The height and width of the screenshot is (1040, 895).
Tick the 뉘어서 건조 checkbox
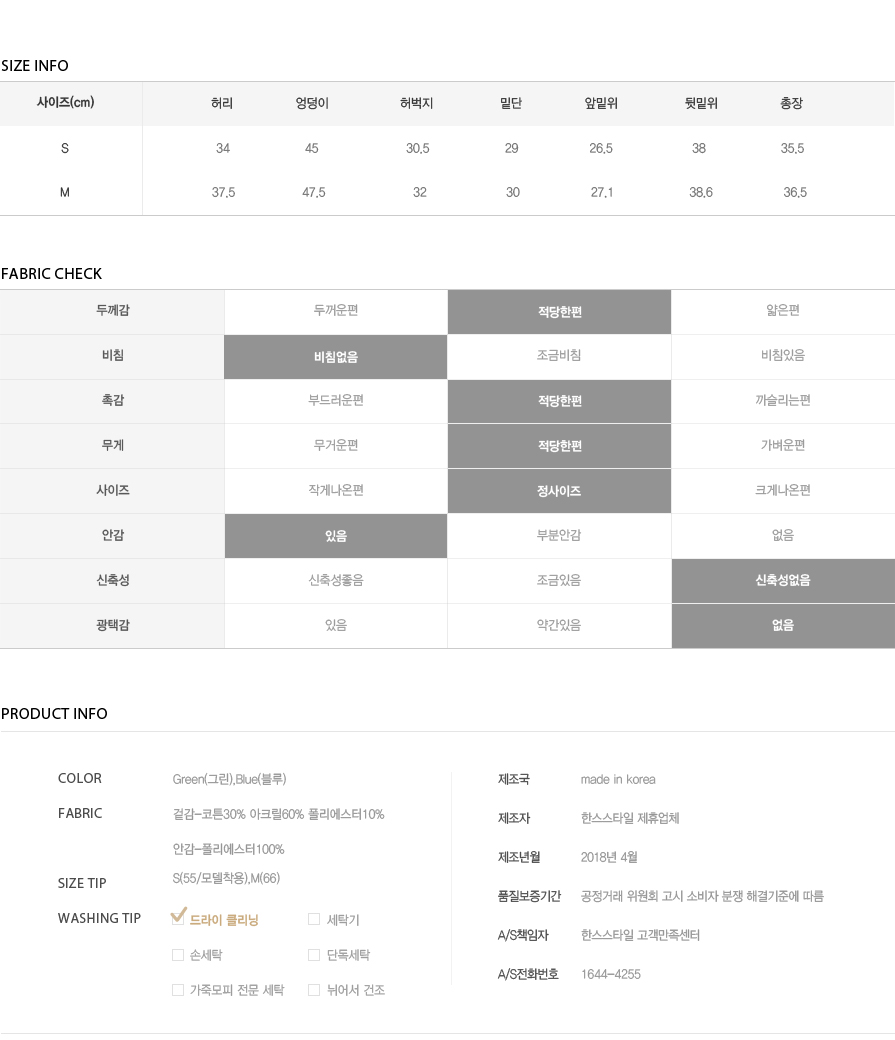[314, 990]
